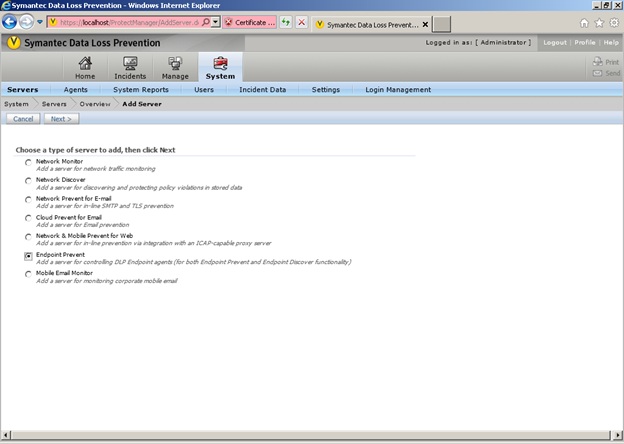Click the red stop loading icon

pos(302,22)
